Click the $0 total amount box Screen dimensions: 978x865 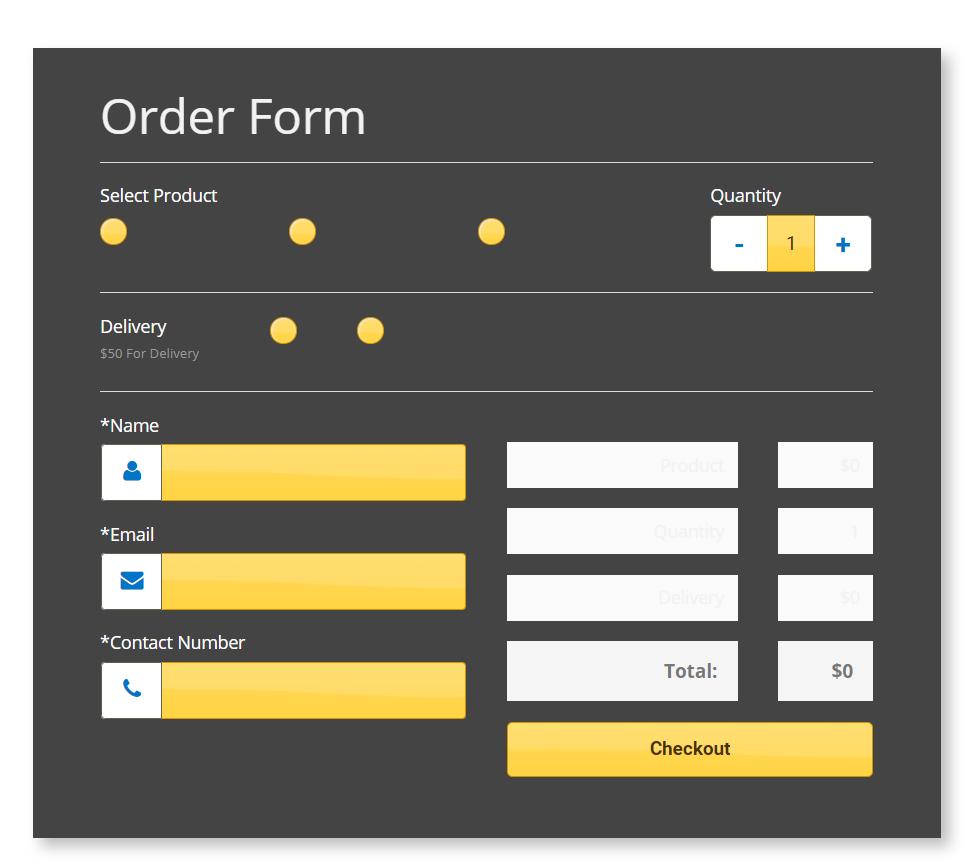click(825, 671)
